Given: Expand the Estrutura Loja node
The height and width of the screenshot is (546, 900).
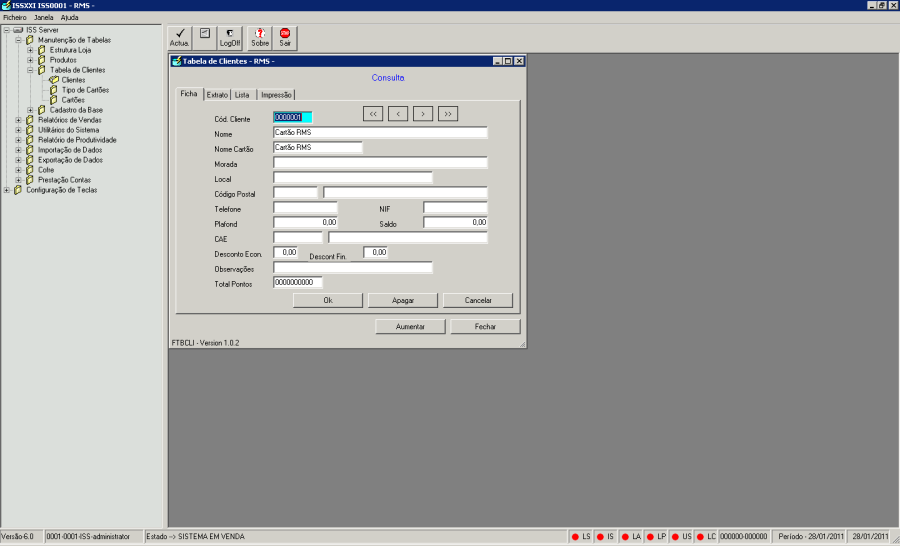Looking at the screenshot, I should (30, 50).
